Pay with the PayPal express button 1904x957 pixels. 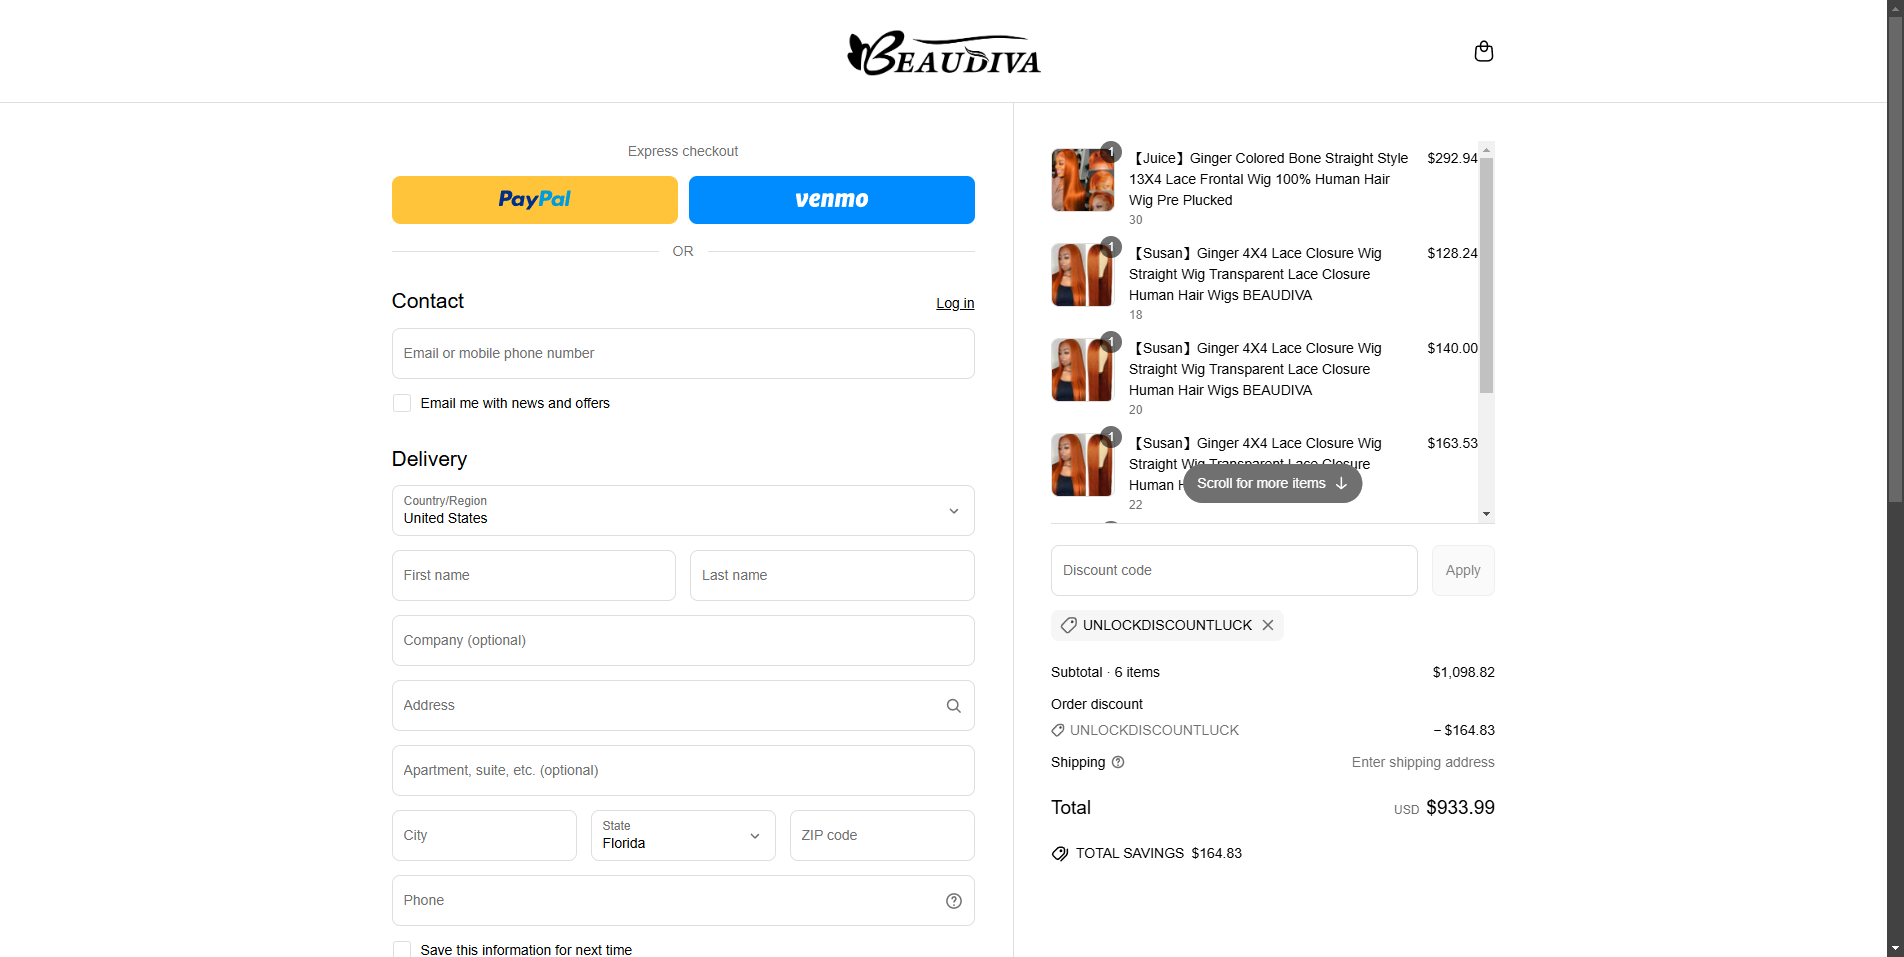[x=535, y=200]
